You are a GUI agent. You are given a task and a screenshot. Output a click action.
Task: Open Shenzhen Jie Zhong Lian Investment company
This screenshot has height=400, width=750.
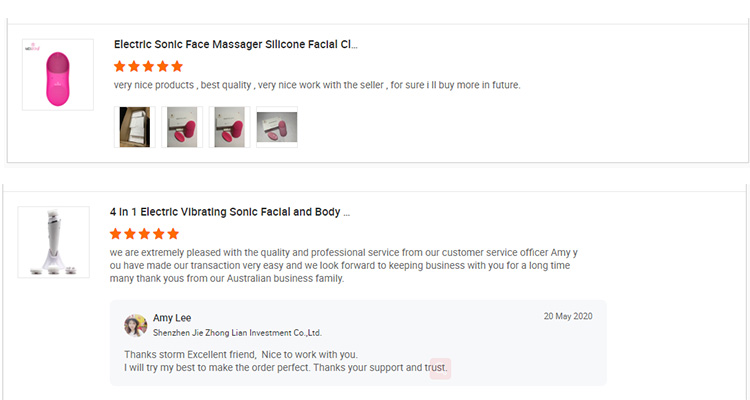pyautogui.click(x=237, y=333)
